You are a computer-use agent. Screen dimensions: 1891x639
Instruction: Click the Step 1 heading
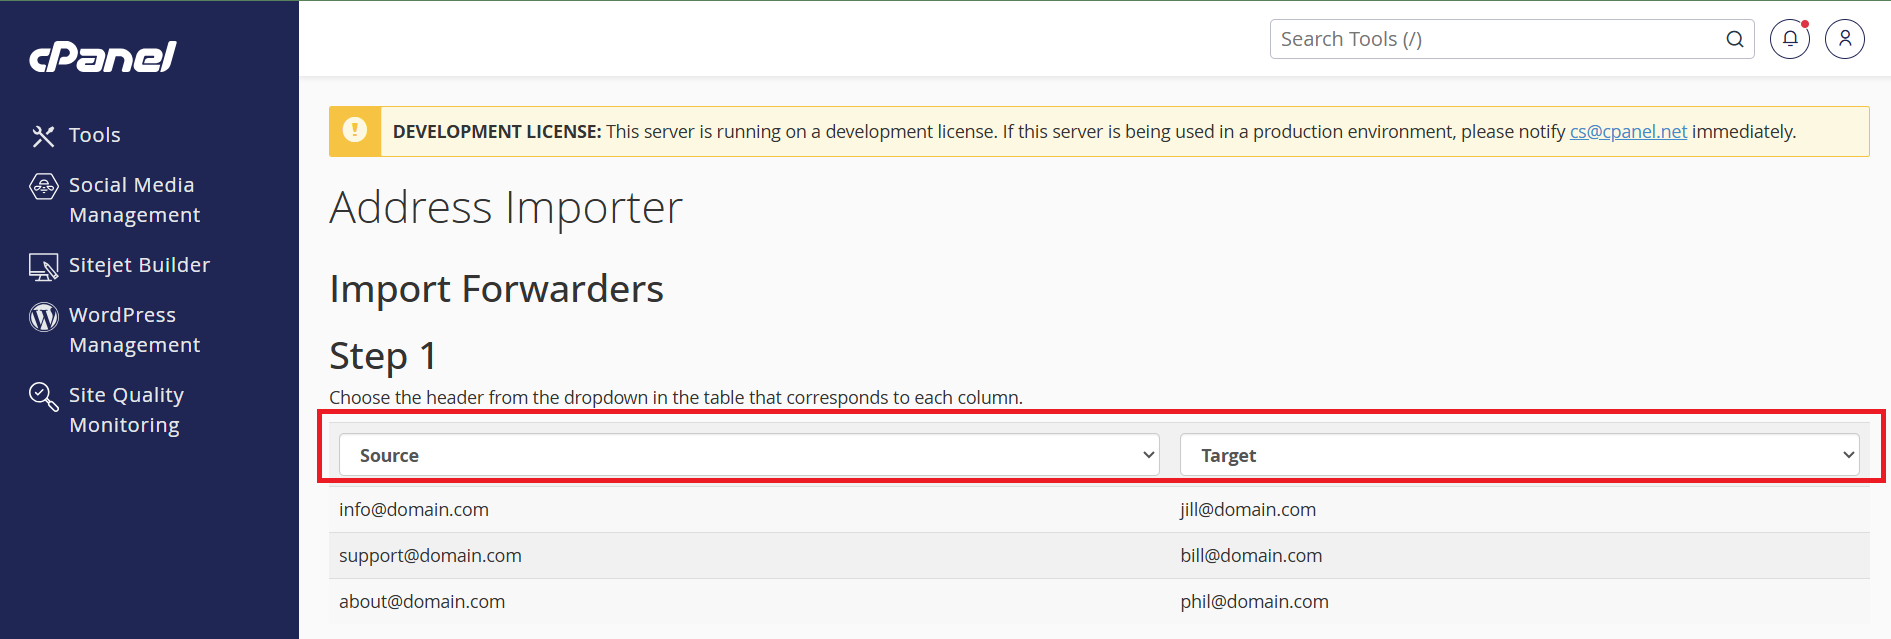(383, 356)
